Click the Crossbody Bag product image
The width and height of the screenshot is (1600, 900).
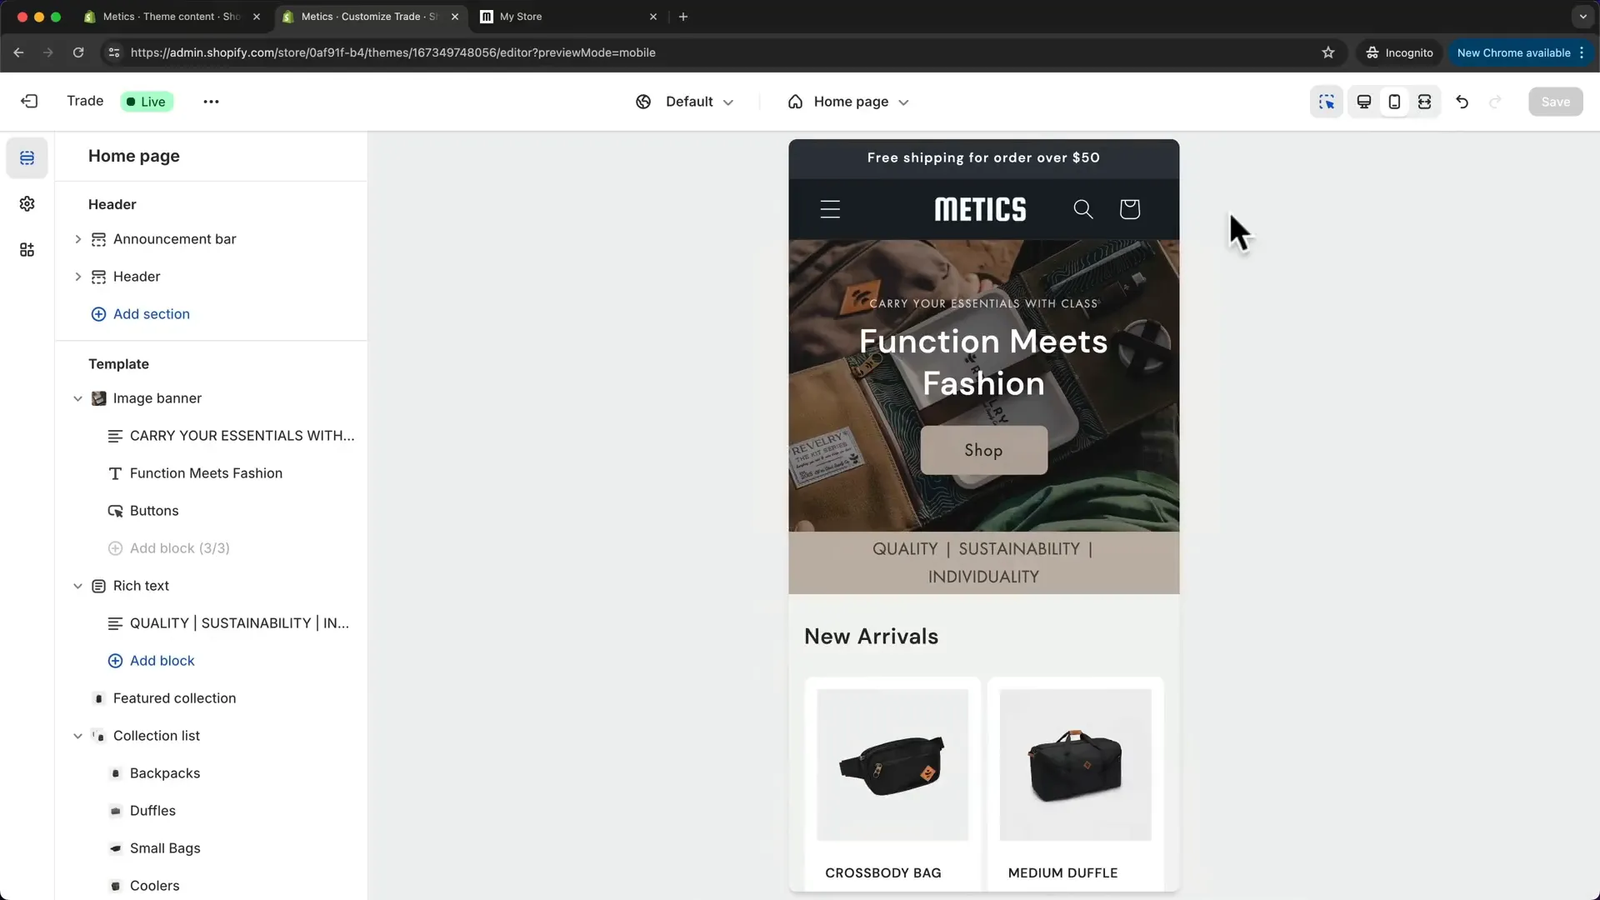tap(893, 765)
